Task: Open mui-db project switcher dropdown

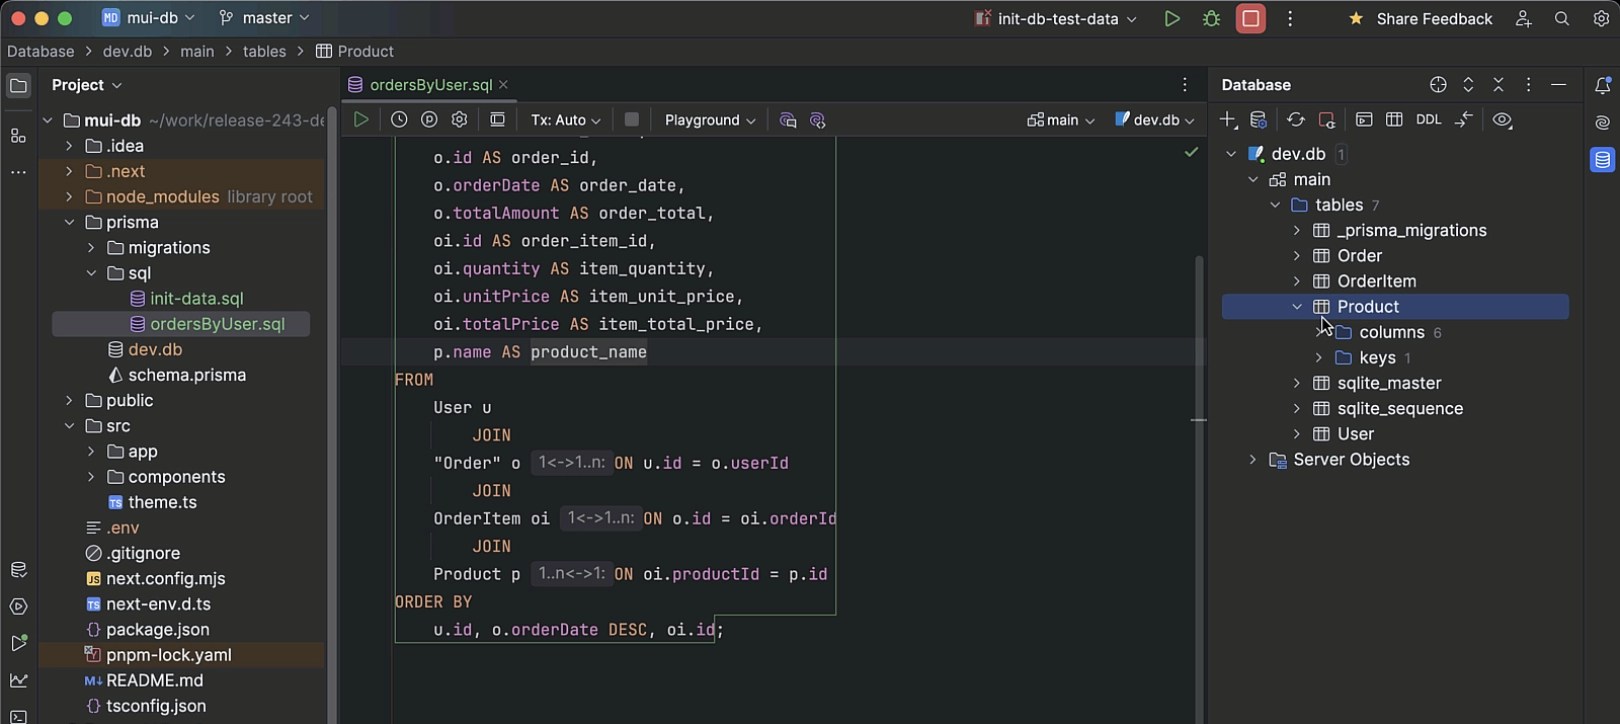Action: [148, 18]
